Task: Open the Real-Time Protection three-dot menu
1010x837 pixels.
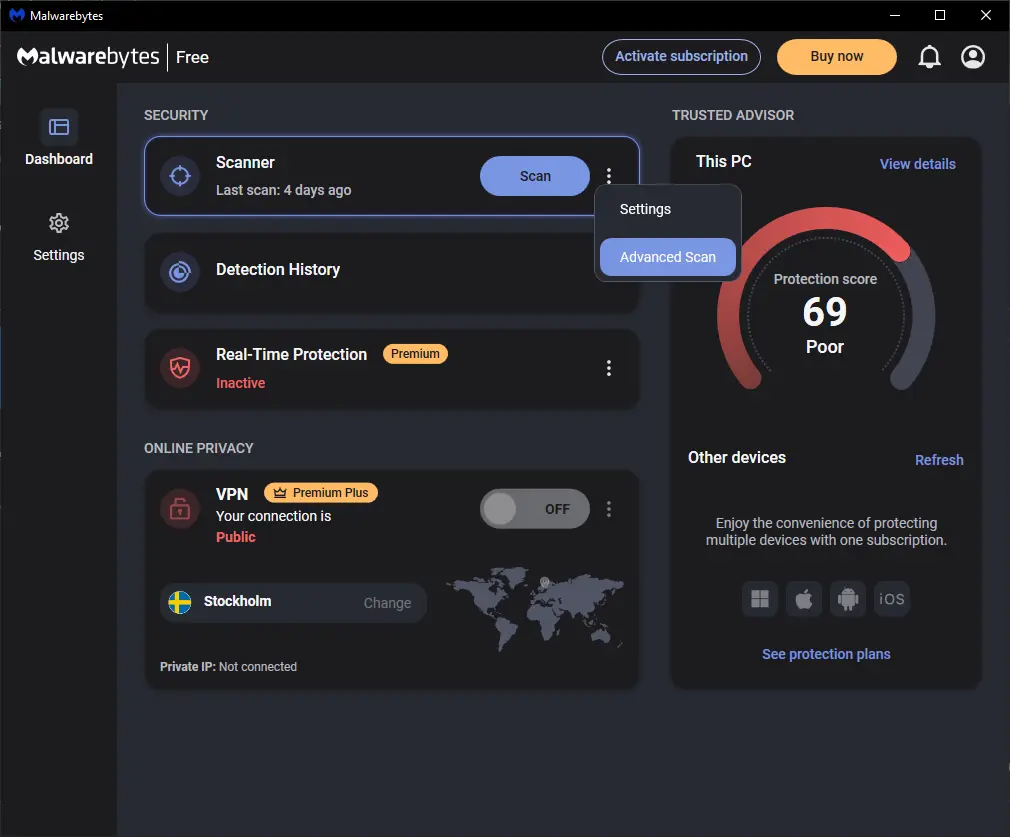Action: [x=609, y=368]
